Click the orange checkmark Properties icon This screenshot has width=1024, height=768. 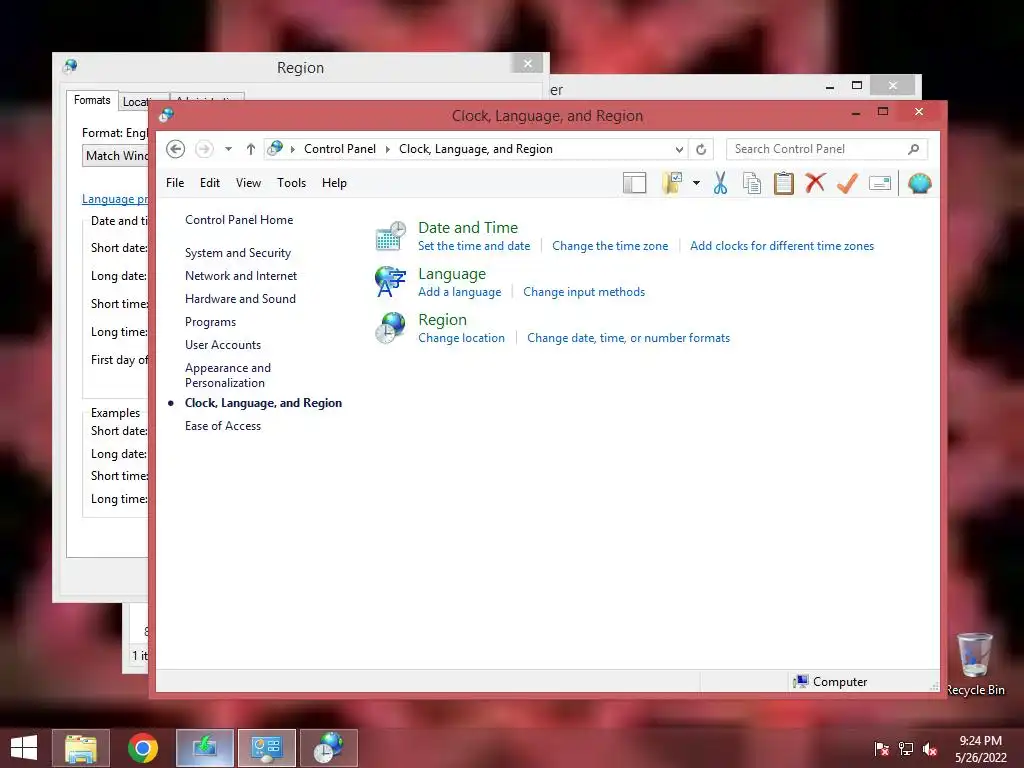847,184
